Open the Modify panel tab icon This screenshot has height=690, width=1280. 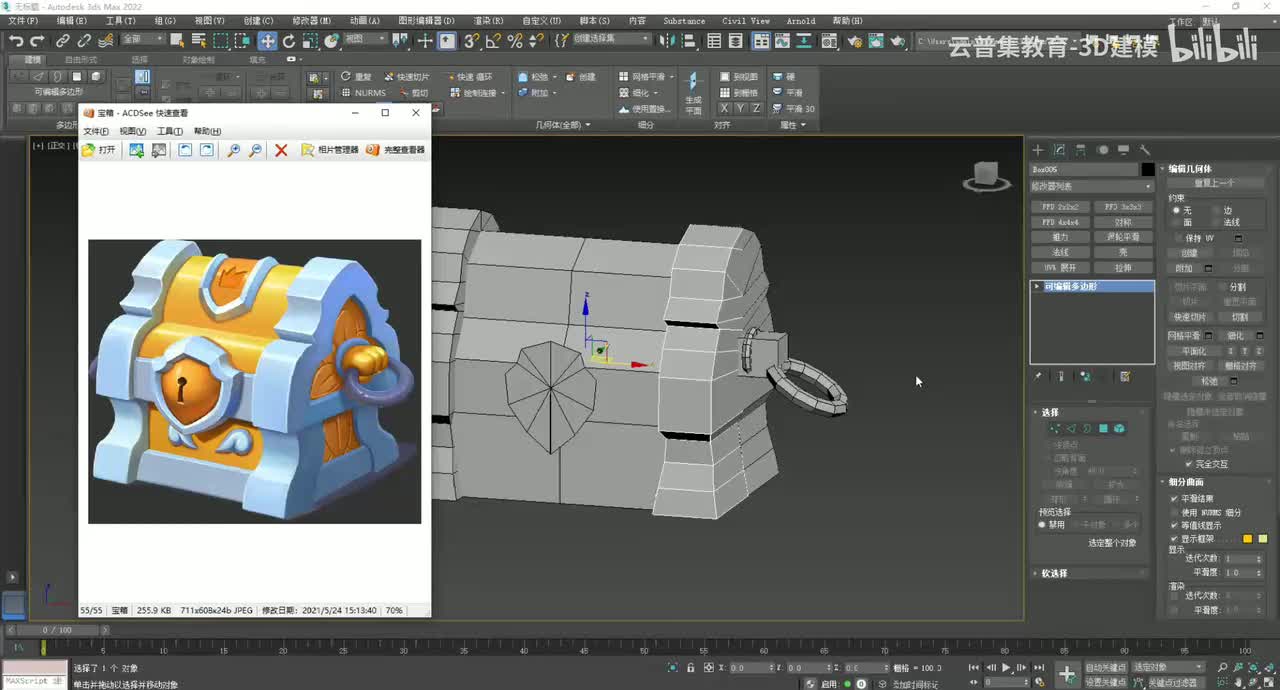click(1059, 150)
